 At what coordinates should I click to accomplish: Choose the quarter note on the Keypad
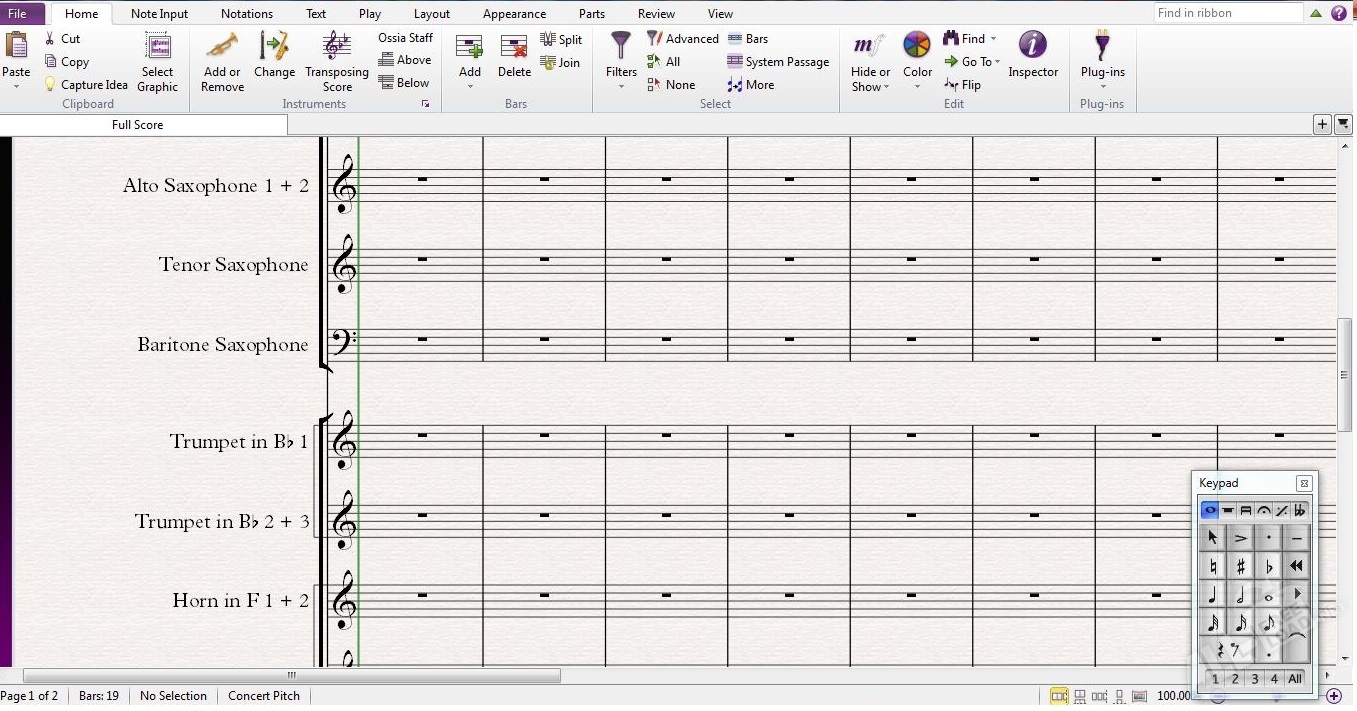pos(1213,595)
